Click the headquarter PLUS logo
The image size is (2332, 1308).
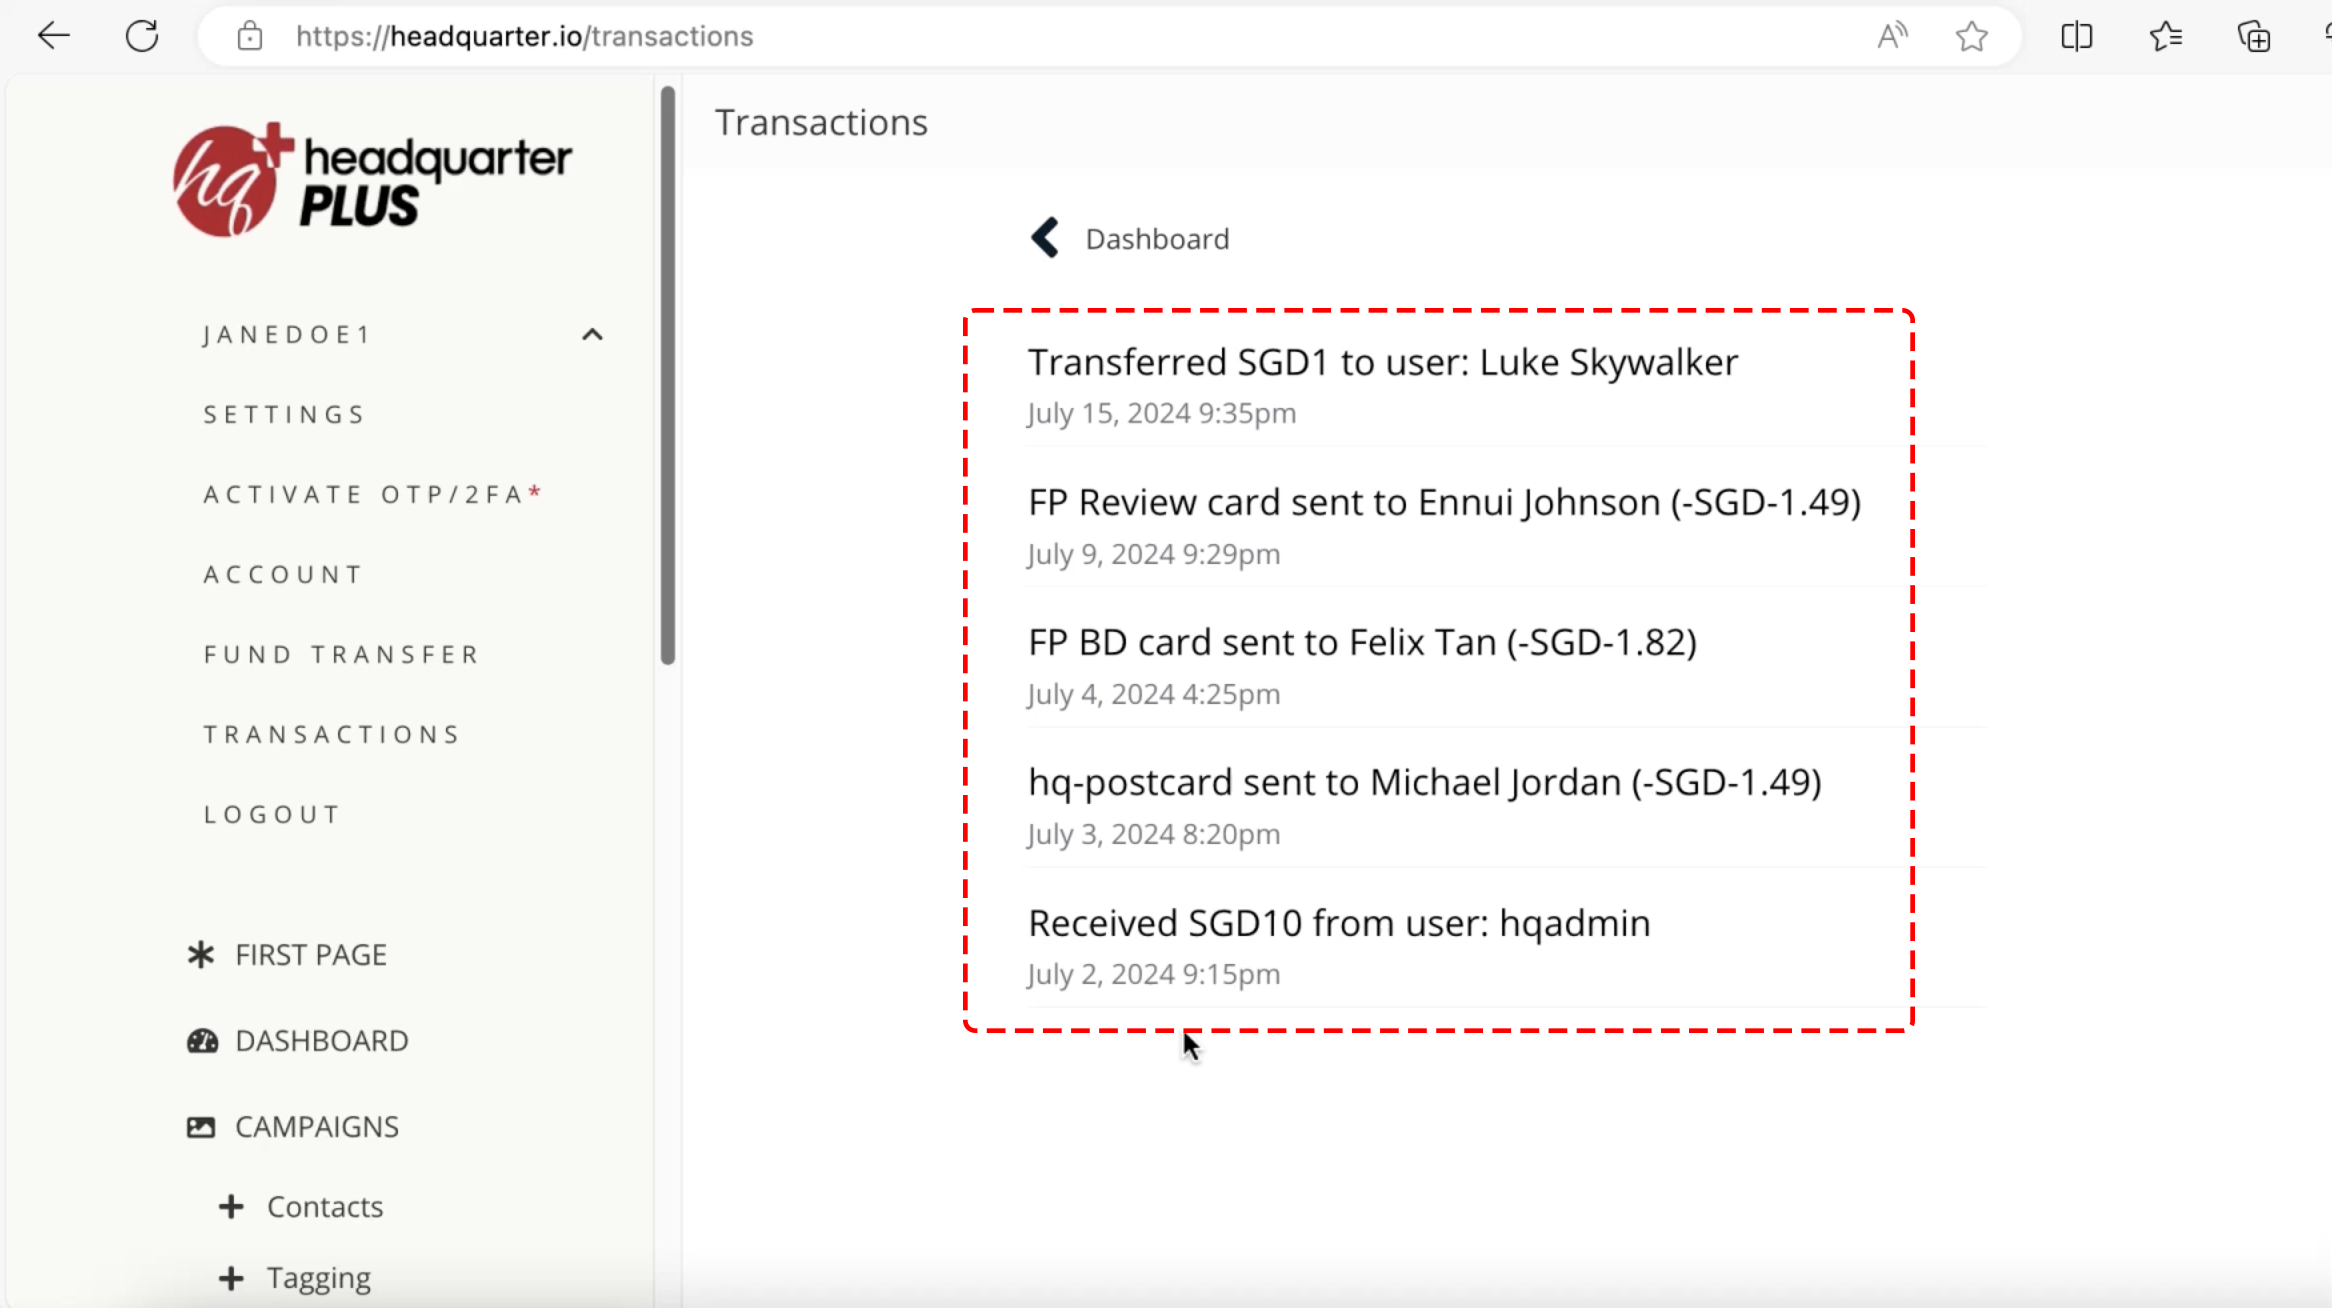pyautogui.click(x=372, y=180)
